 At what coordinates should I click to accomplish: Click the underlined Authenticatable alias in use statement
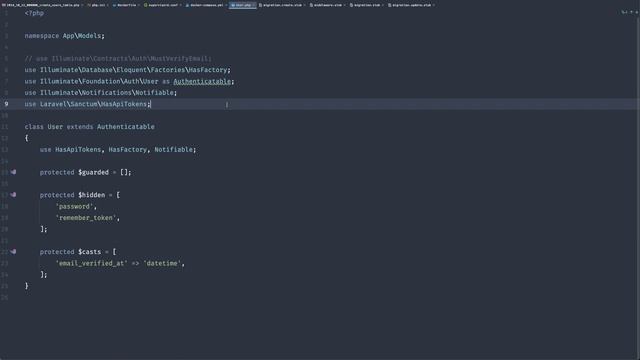coord(202,81)
